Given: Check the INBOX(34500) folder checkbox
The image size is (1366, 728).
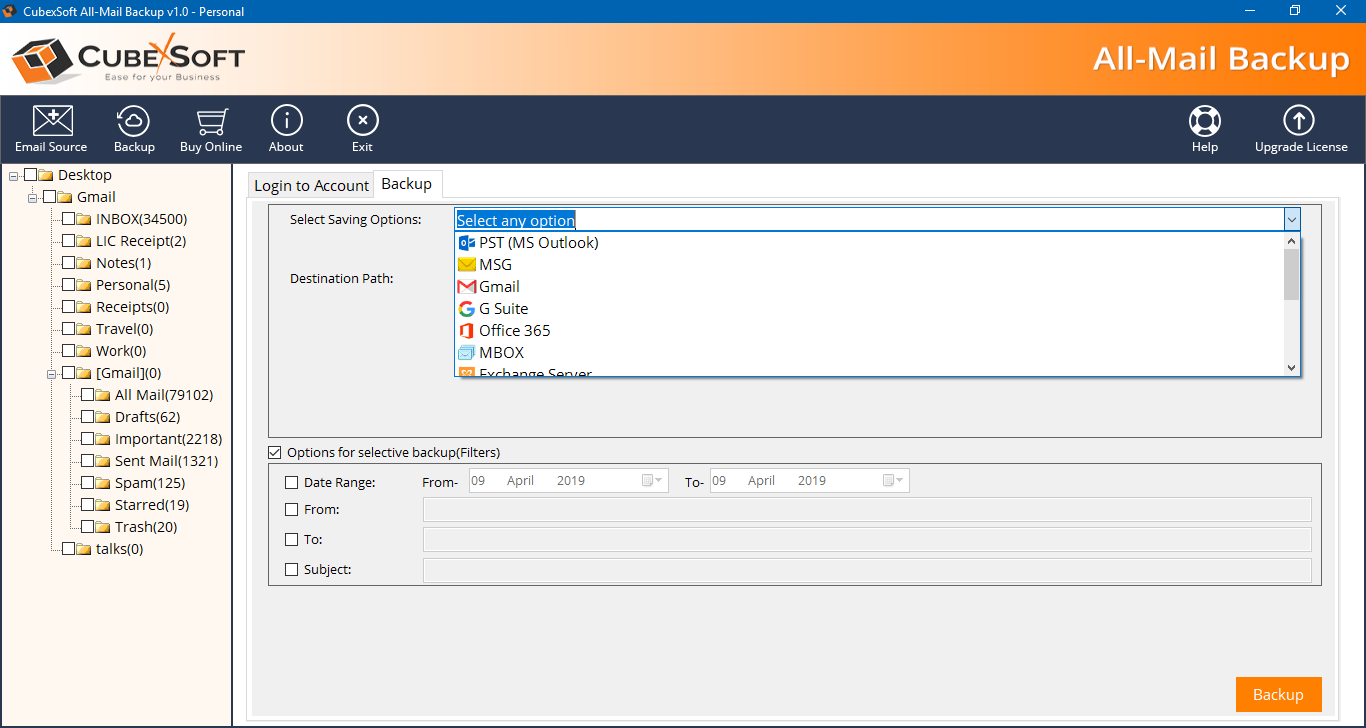Looking at the screenshot, I should (68, 219).
